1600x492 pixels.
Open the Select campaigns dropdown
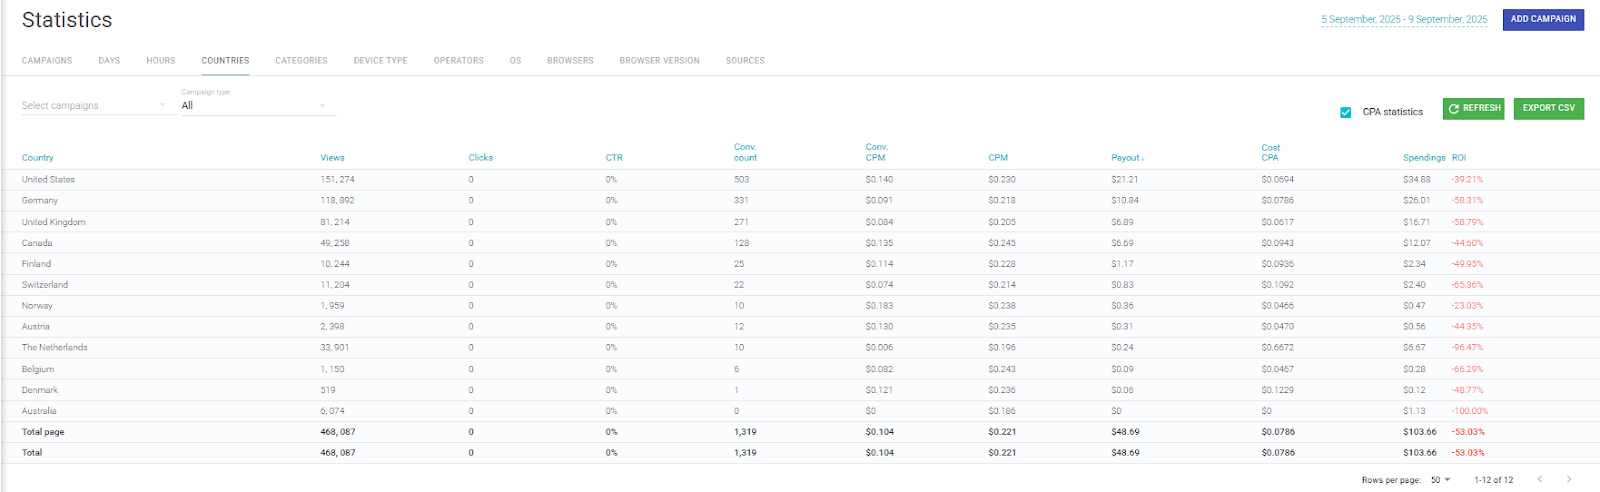click(x=94, y=105)
